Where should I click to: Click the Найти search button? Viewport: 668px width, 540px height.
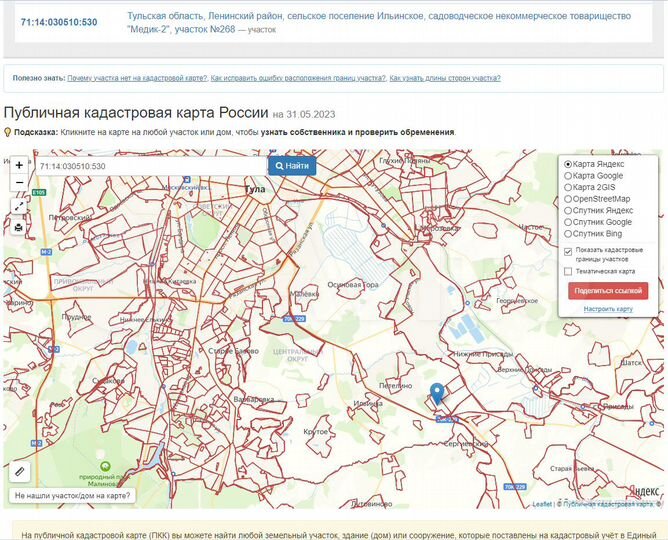(292, 166)
